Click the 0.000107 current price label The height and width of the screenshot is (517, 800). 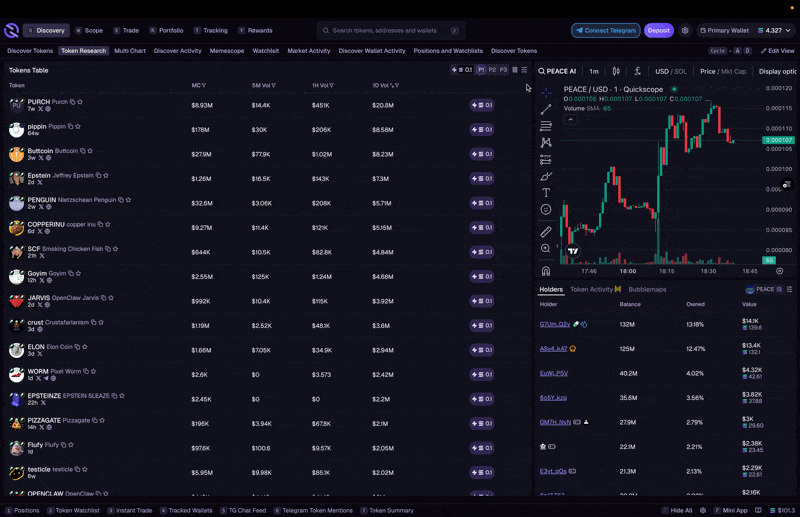[x=778, y=140]
